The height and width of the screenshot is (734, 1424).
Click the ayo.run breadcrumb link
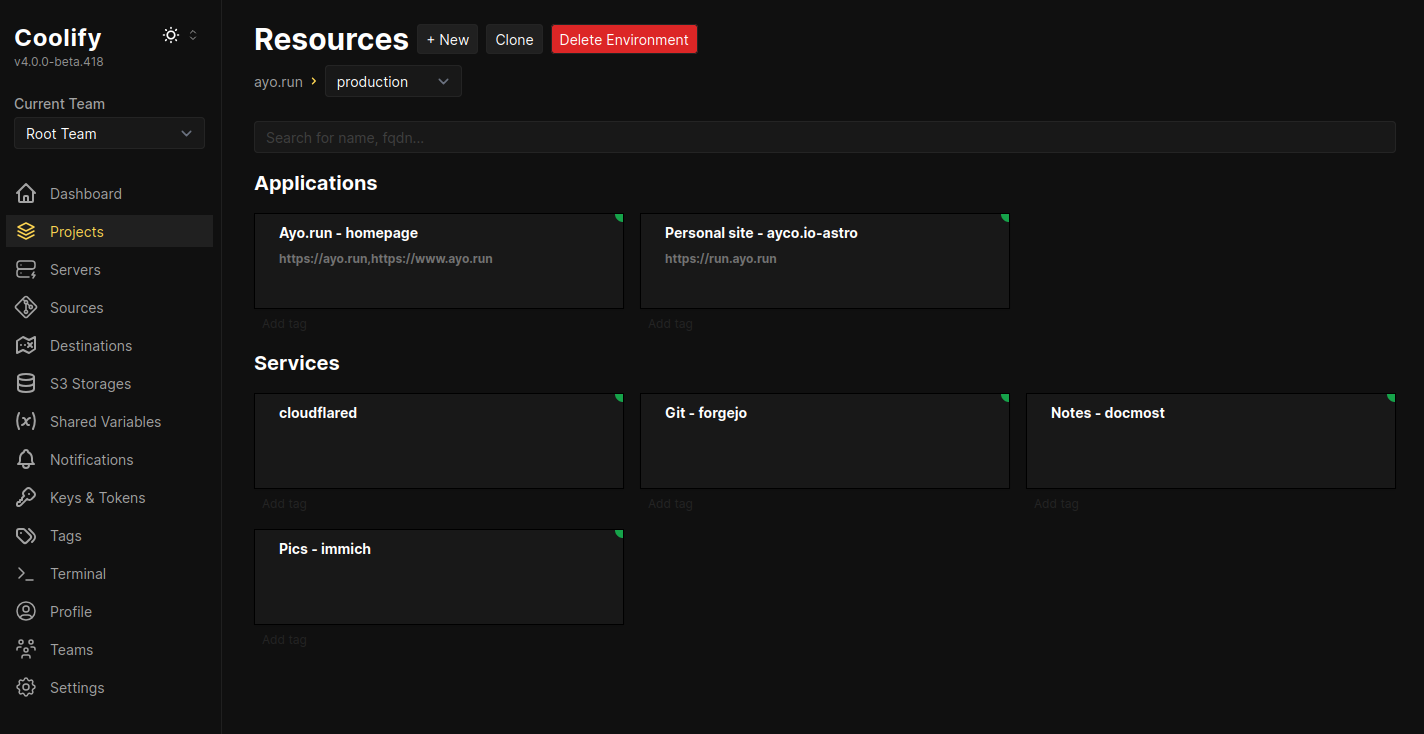coord(278,82)
